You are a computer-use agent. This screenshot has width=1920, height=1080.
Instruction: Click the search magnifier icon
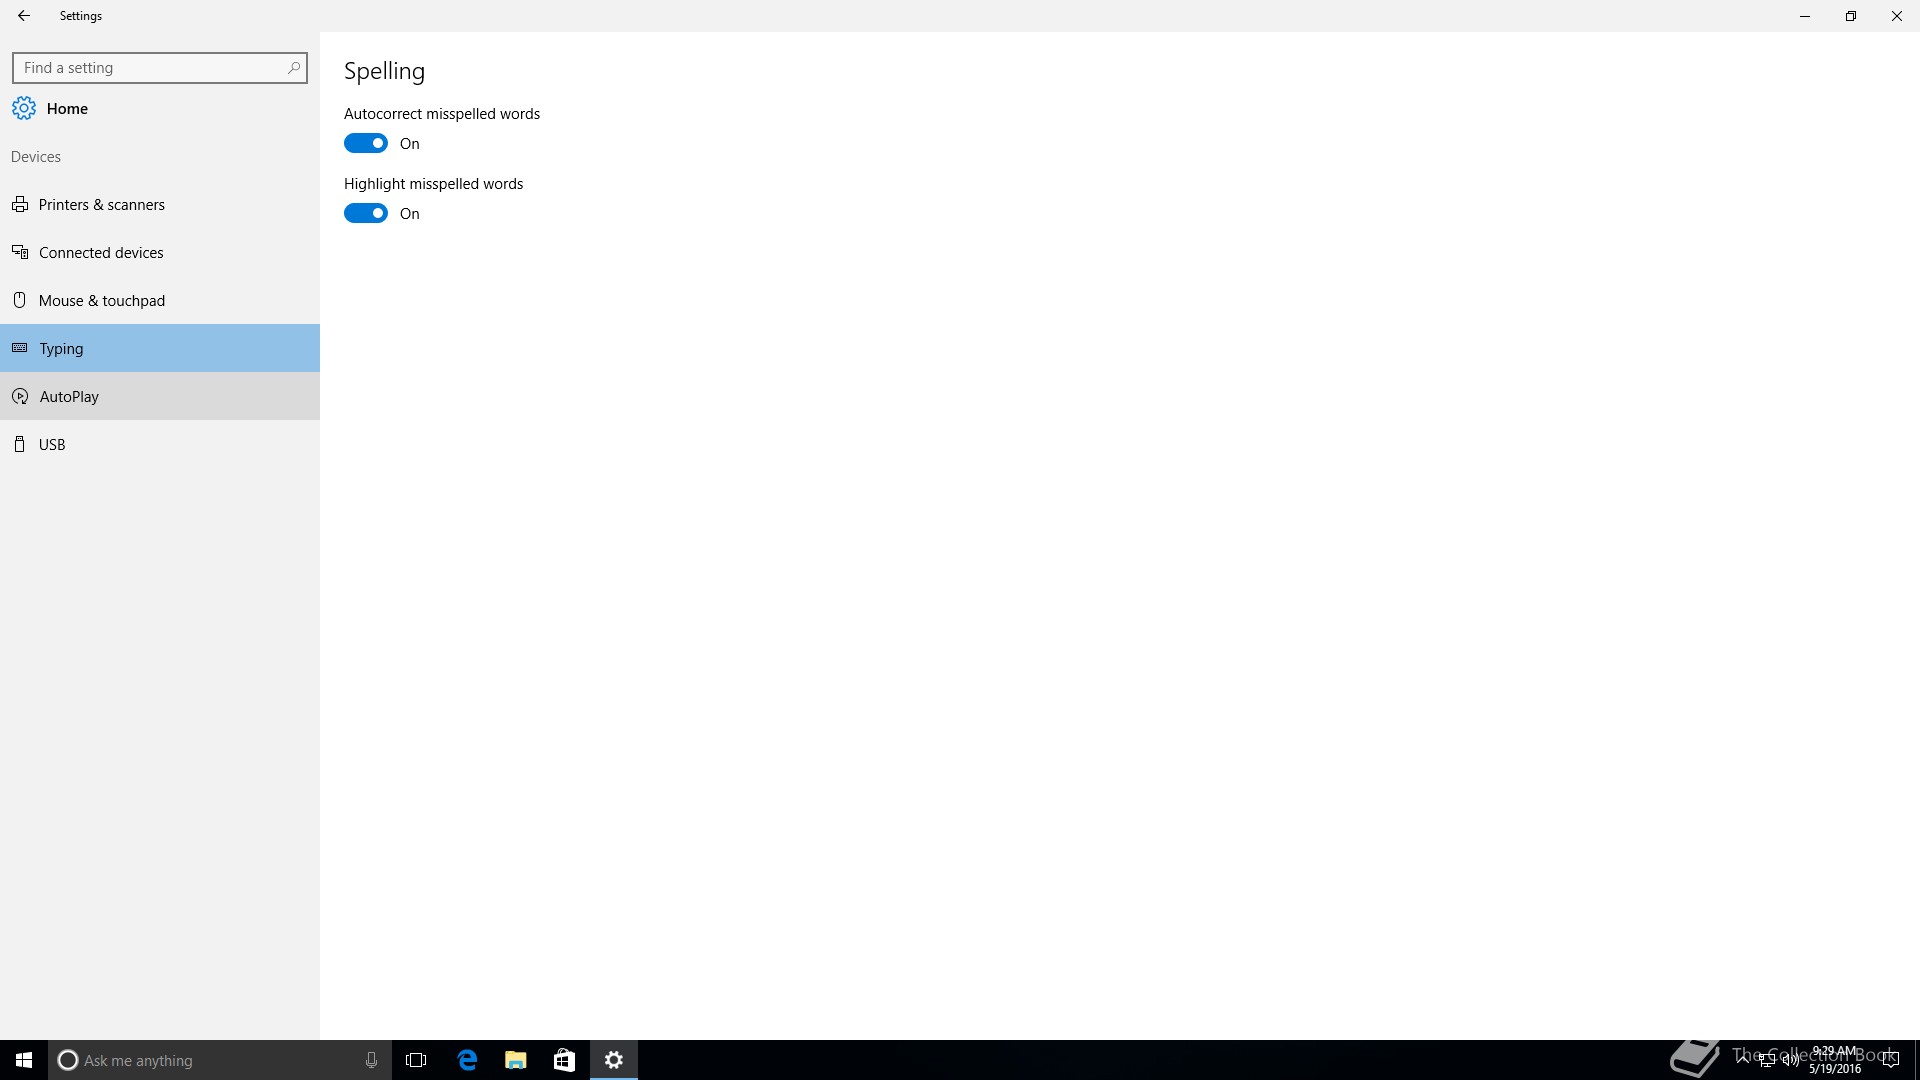tap(293, 68)
